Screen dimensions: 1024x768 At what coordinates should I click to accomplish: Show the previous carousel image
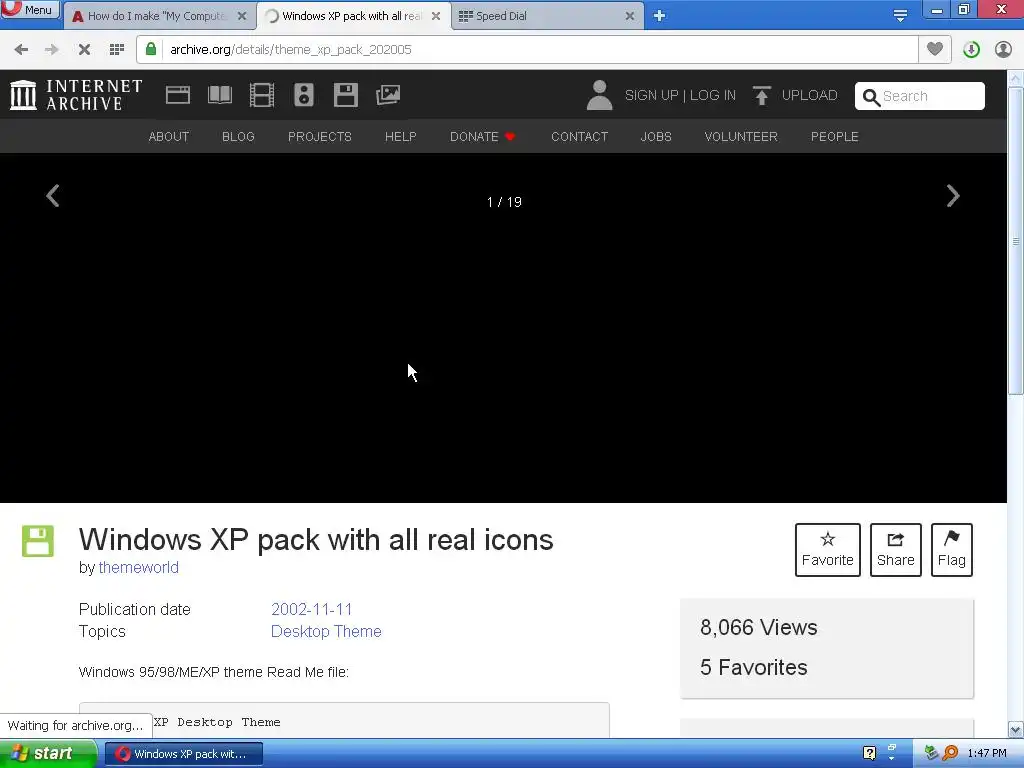click(x=53, y=196)
